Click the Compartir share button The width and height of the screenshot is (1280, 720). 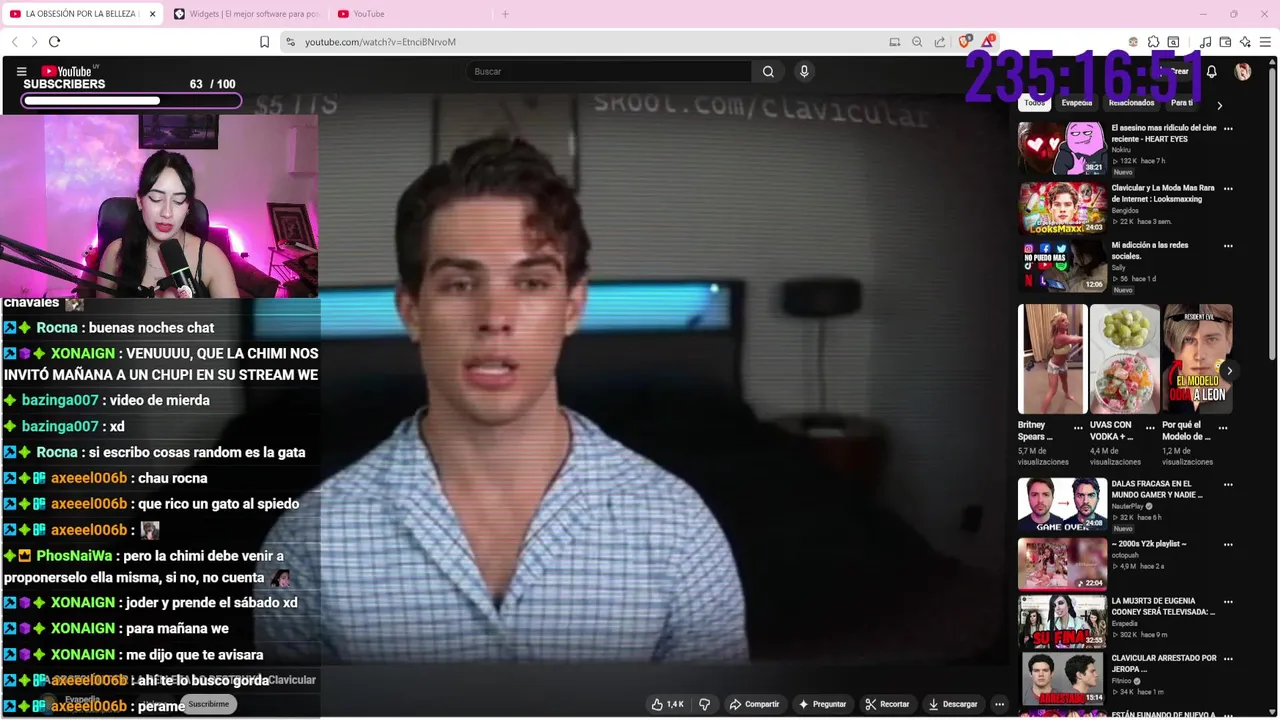click(x=755, y=704)
